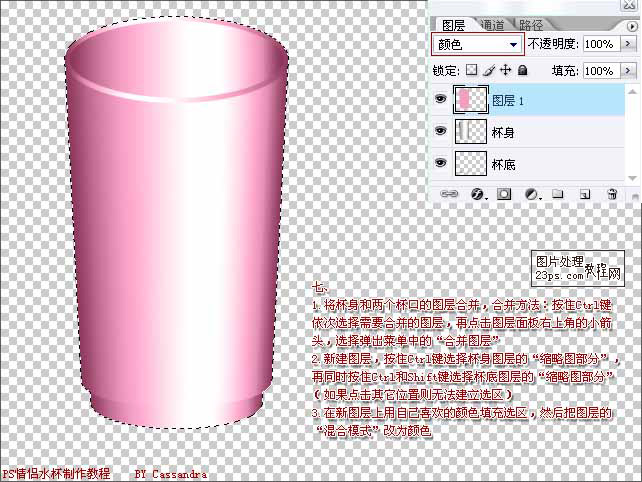Select the 图层 1 layer name

coord(508,101)
